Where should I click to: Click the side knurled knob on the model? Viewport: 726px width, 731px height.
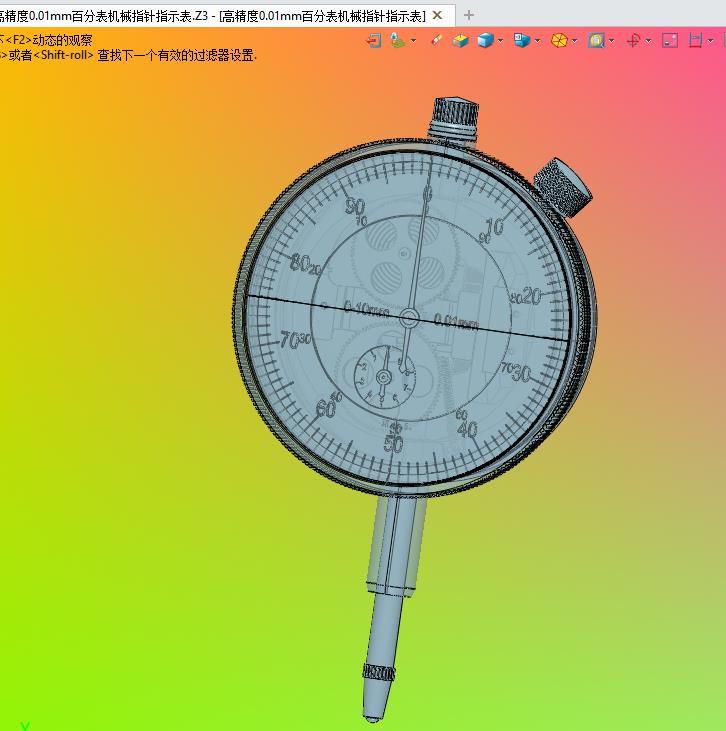tap(562, 187)
